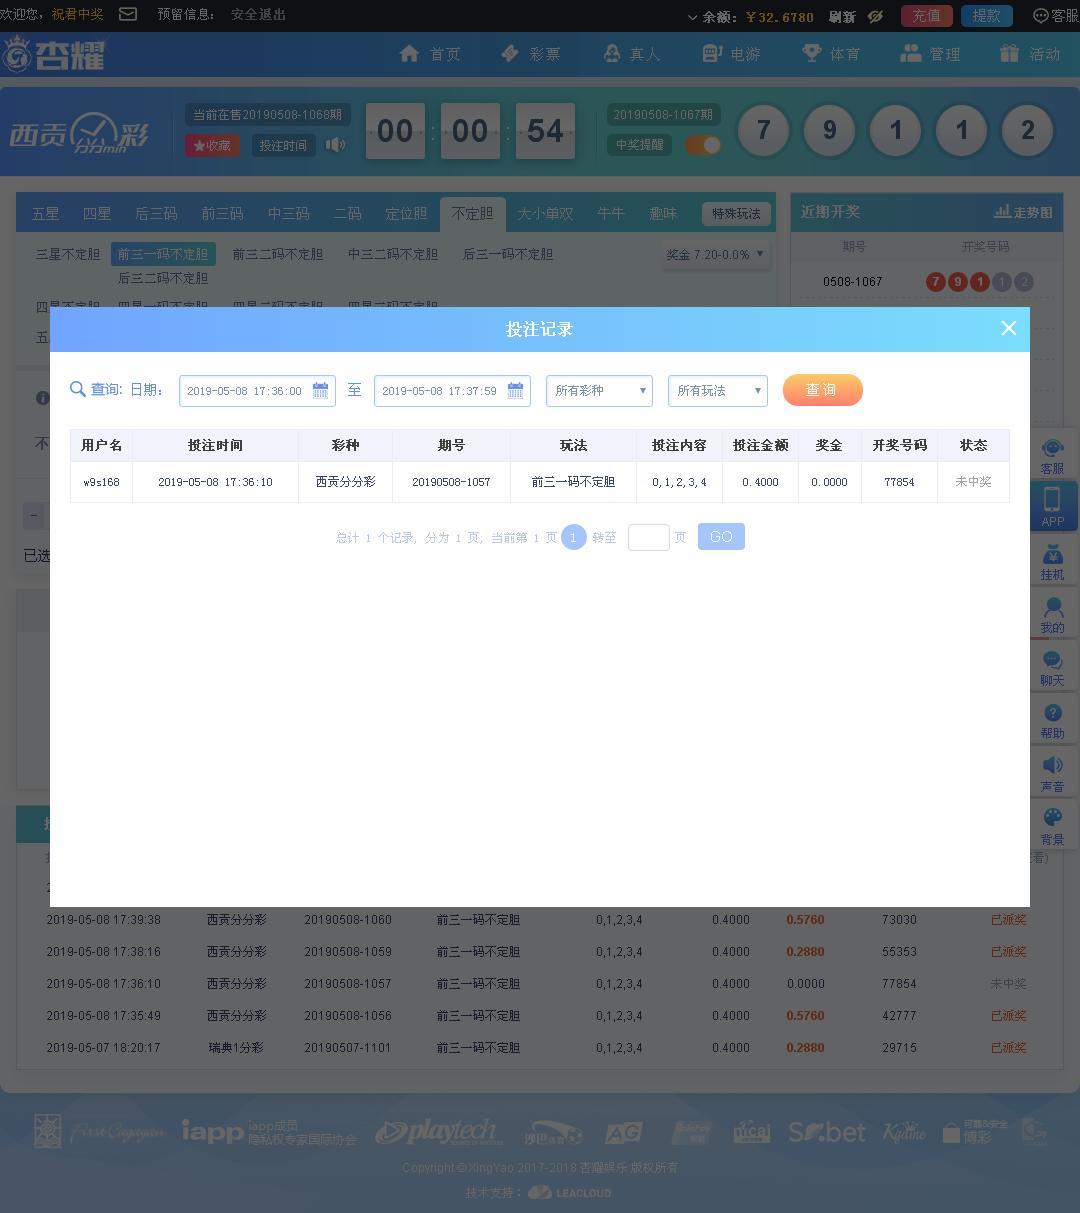Open the 客服 customer service sidebar icon
Image resolution: width=1080 pixels, height=1213 pixels.
point(1052,455)
